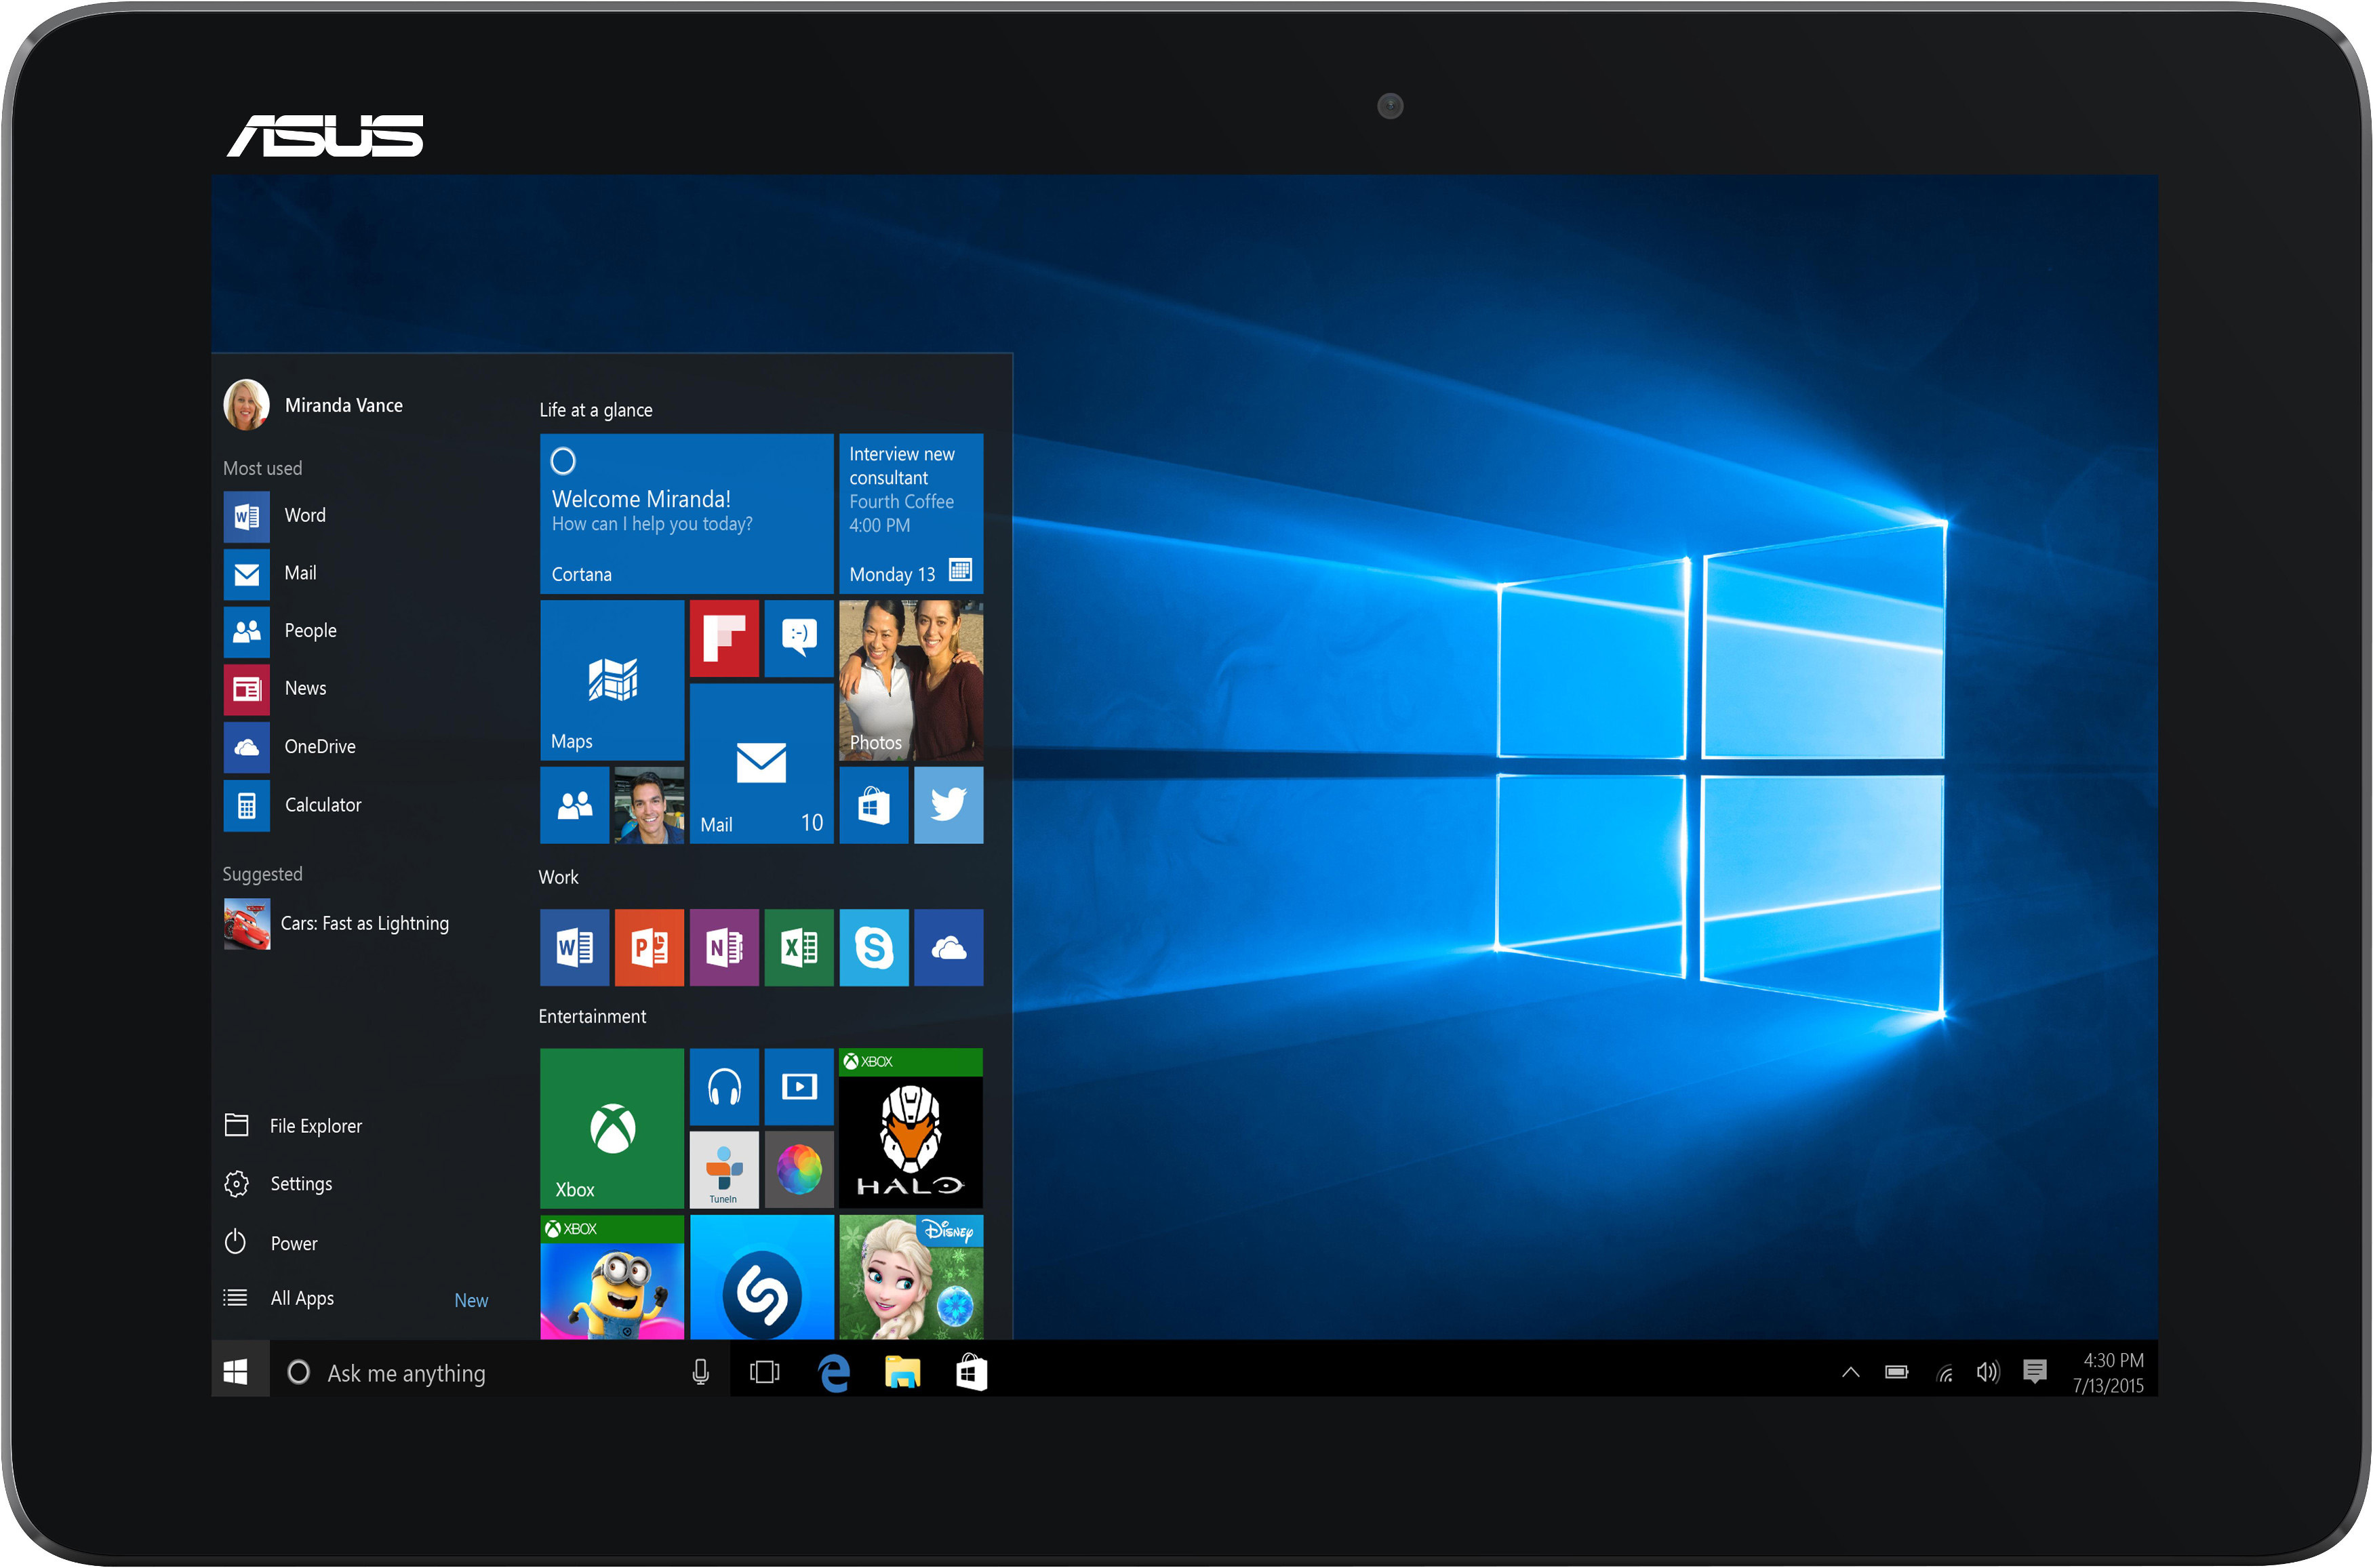Open the OneNote tile
Screen dimensions: 2373x1568
point(724,947)
